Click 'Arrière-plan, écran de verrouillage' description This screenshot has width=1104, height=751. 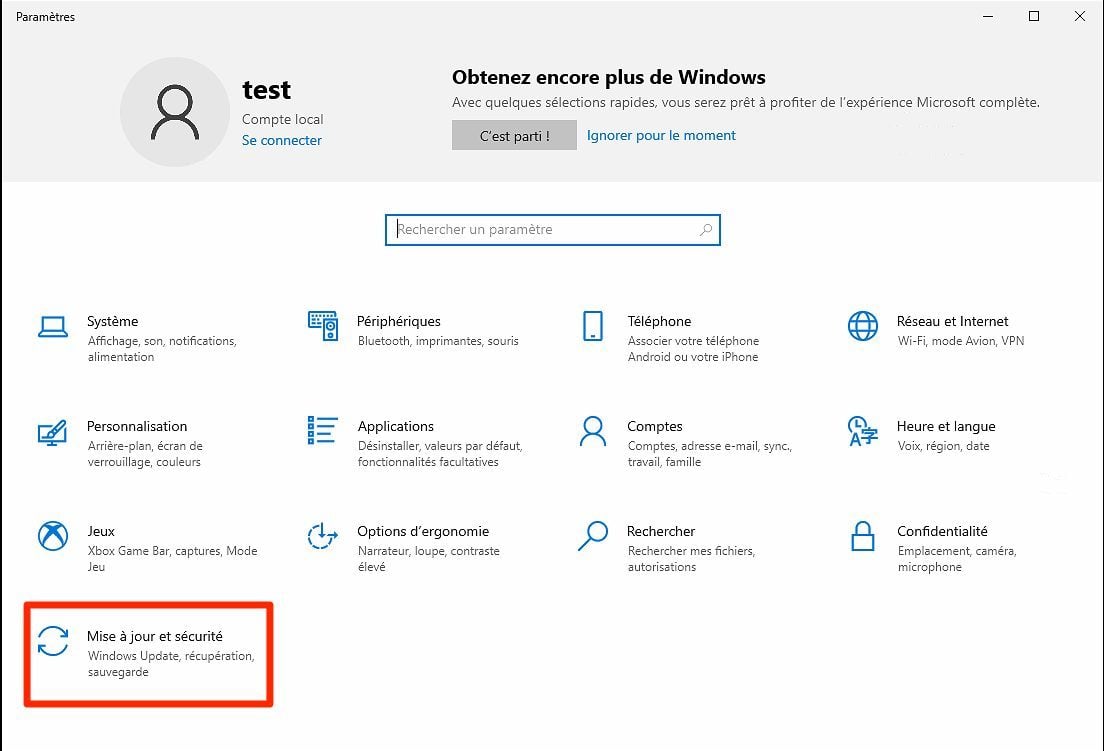point(145,454)
